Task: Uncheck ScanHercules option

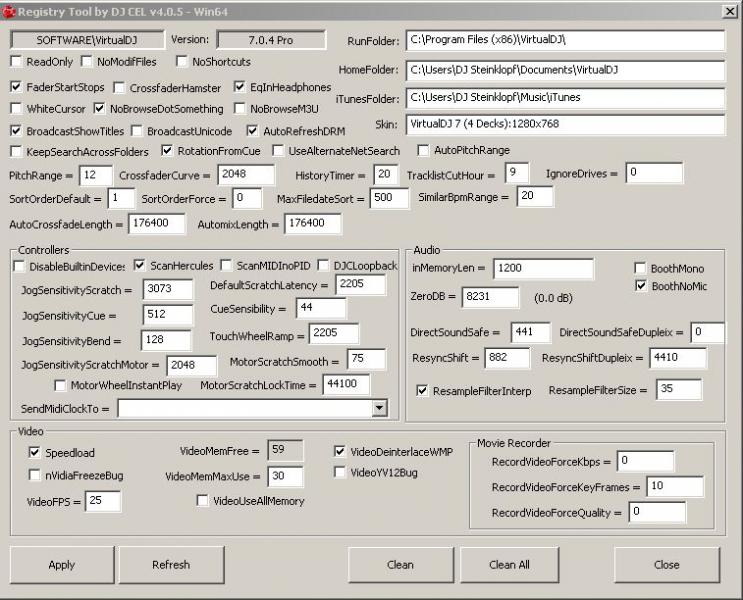Action: [139, 265]
